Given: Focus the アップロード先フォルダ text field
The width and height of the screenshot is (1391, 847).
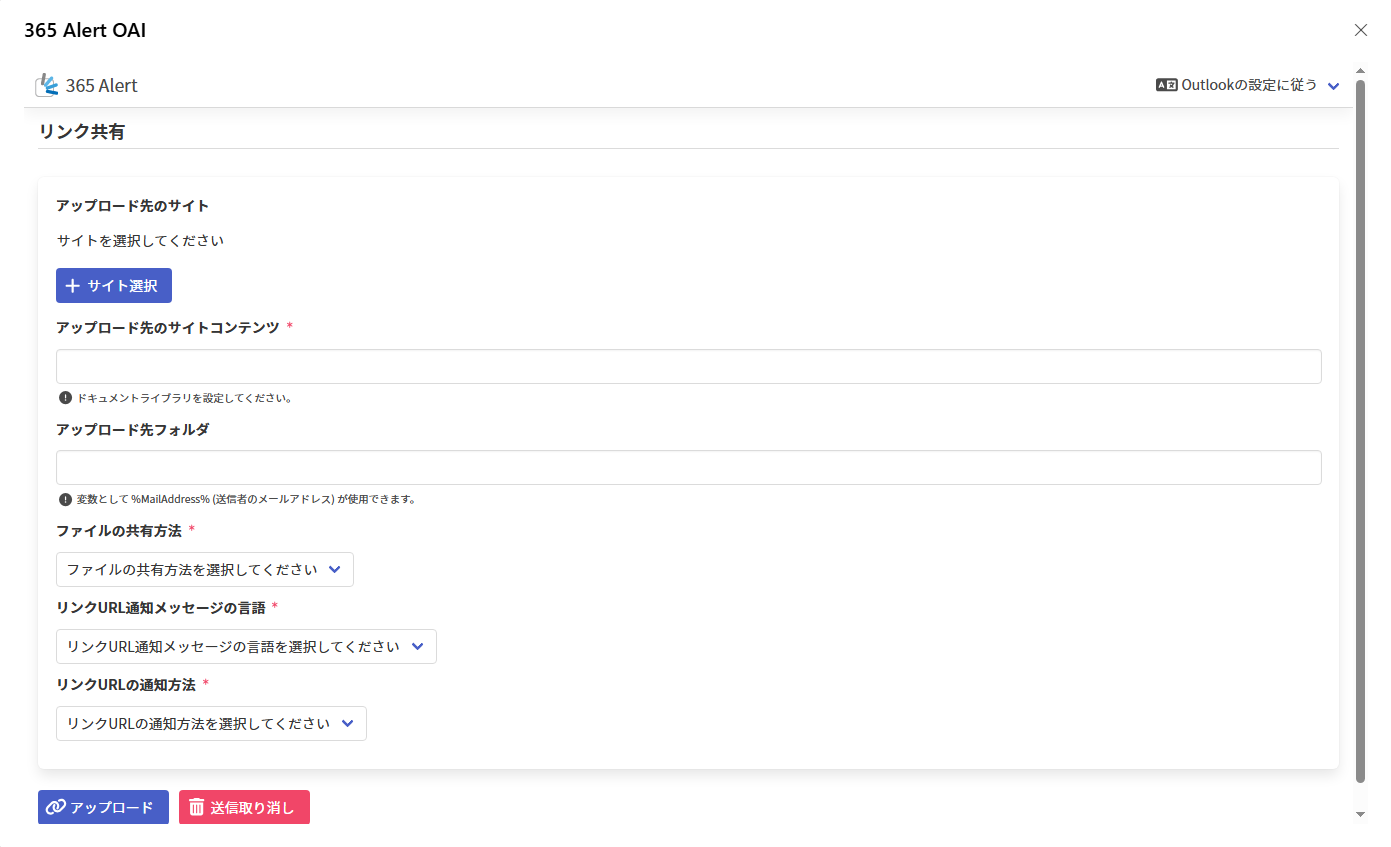Looking at the screenshot, I should pyautogui.click(x=688, y=467).
